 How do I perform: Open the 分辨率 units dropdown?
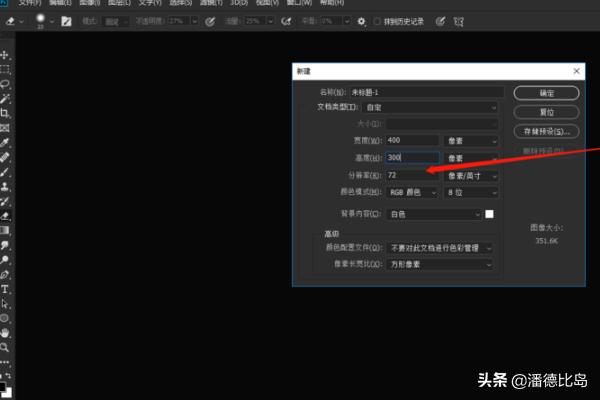tap(471, 174)
